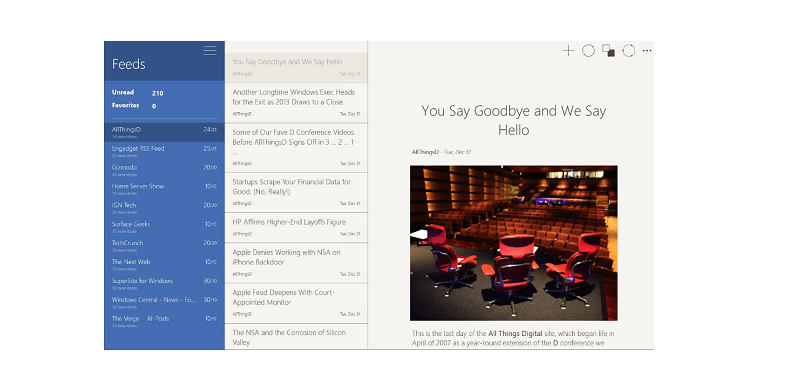Select the Surface Geeks feed

pyautogui.click(x=164, y=226)
